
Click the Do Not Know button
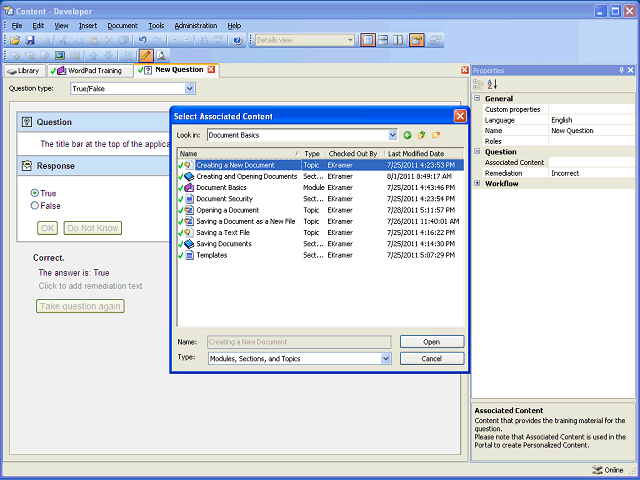click(93, 228)
